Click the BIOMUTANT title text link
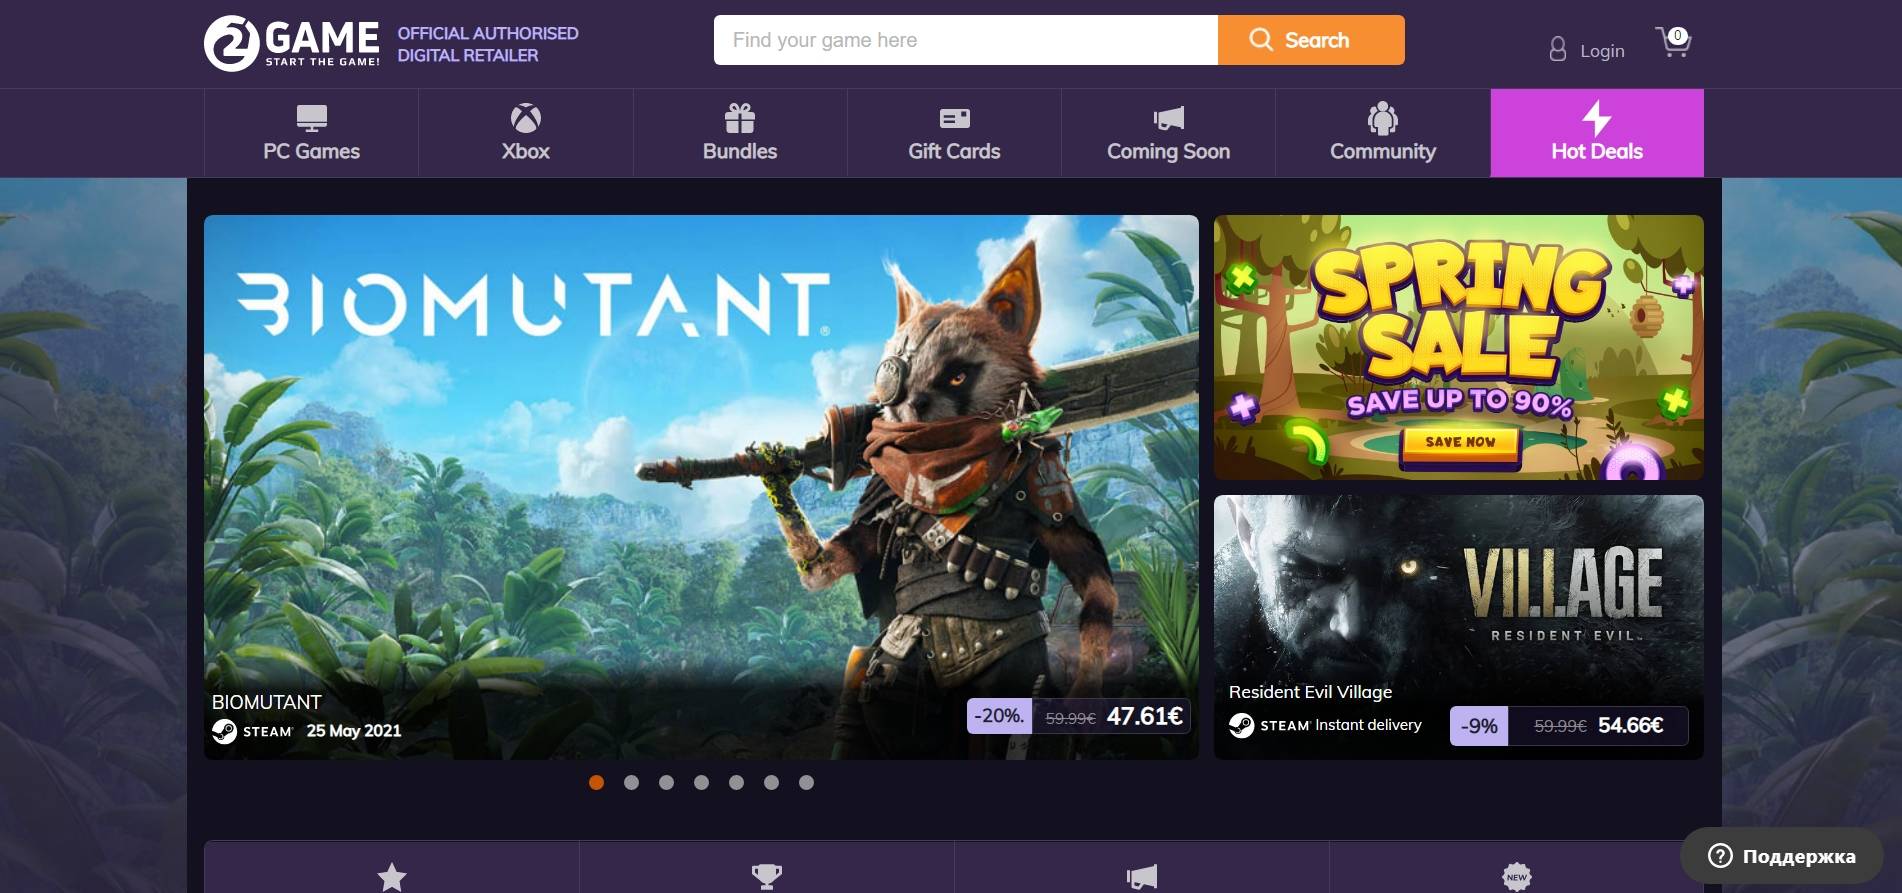Screen dimensions: 1902x893 [267, 702]
